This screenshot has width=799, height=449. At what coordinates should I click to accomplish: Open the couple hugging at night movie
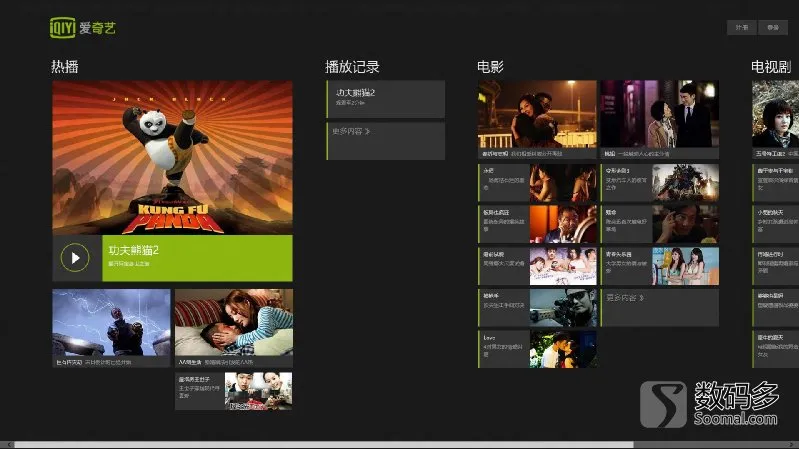[537, 119]
